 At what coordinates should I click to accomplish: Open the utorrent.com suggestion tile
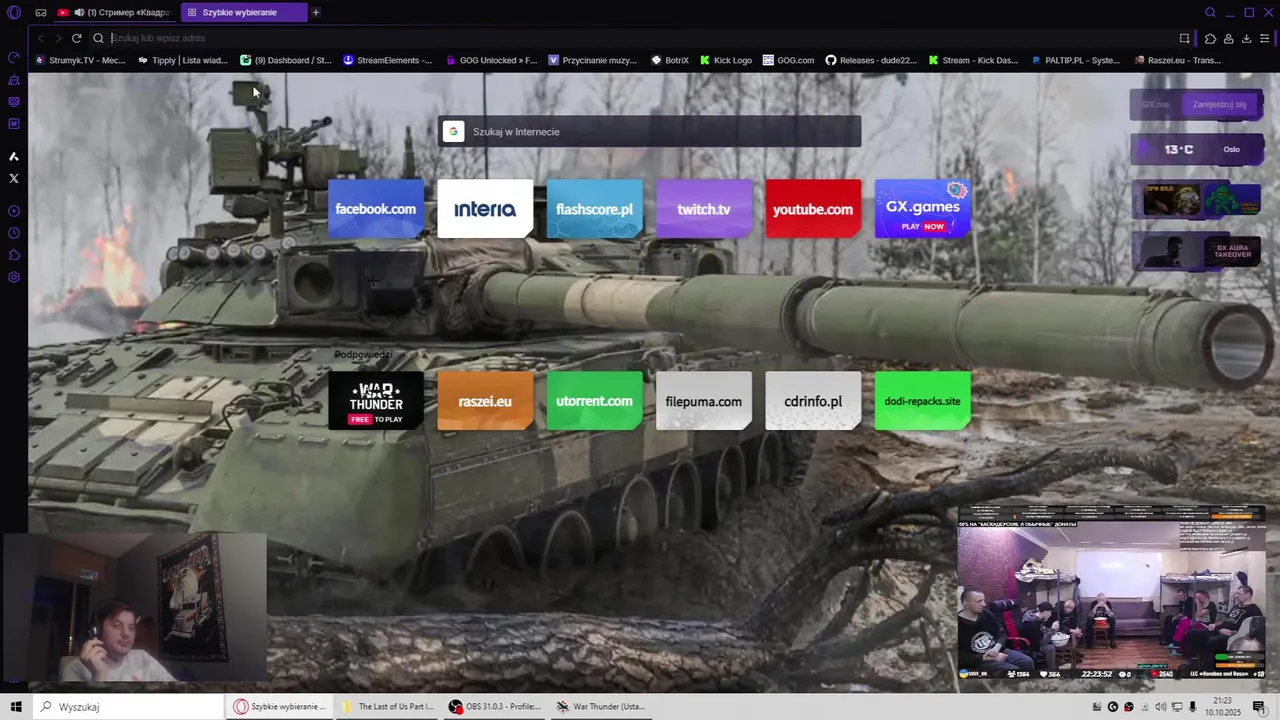pos(594,401)
